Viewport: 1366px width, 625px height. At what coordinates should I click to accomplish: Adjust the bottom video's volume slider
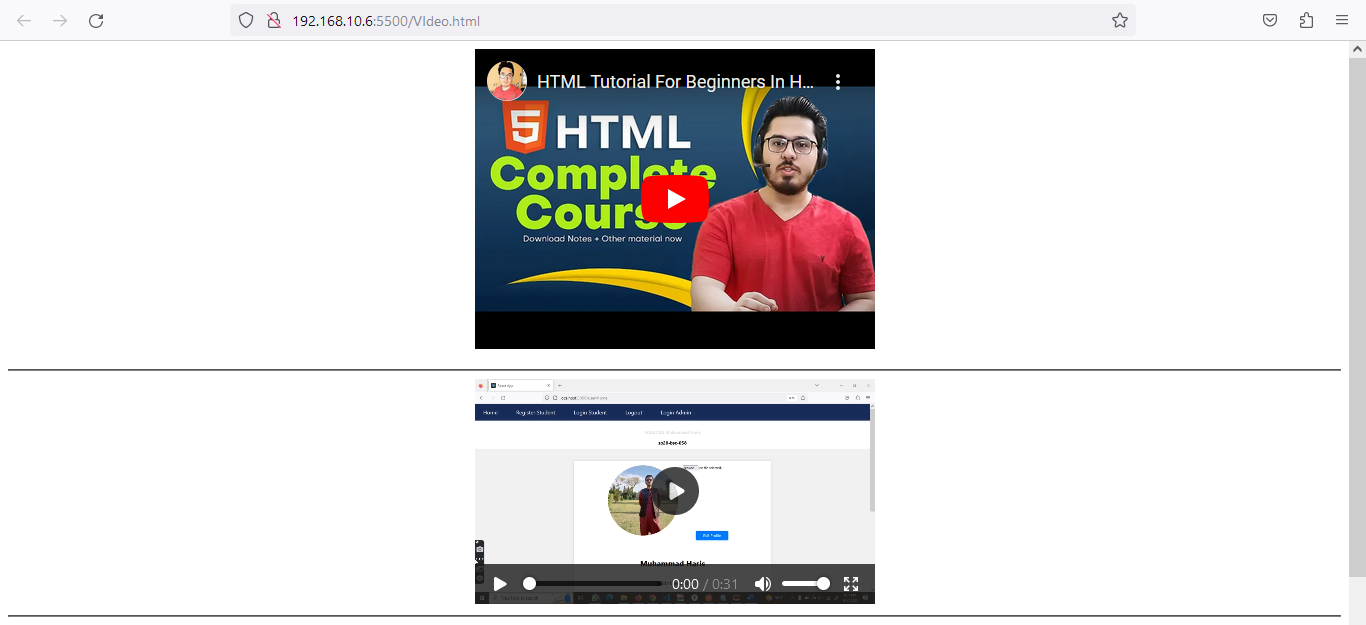pos(805,583)
